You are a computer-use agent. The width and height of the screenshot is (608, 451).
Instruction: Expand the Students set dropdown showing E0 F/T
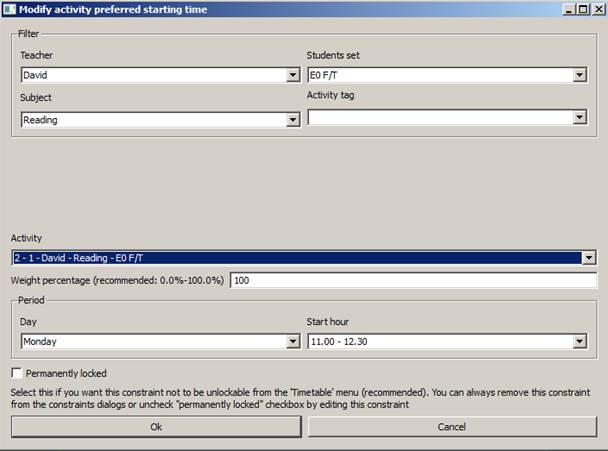click(446, 74)
